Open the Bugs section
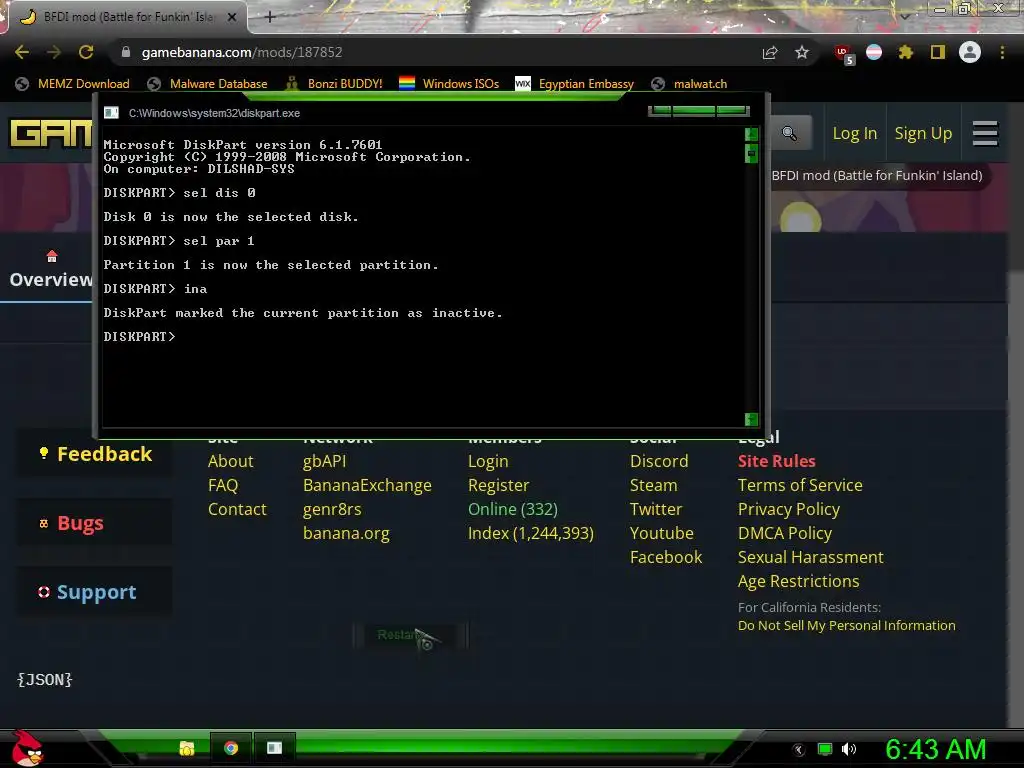 [95, 523]
